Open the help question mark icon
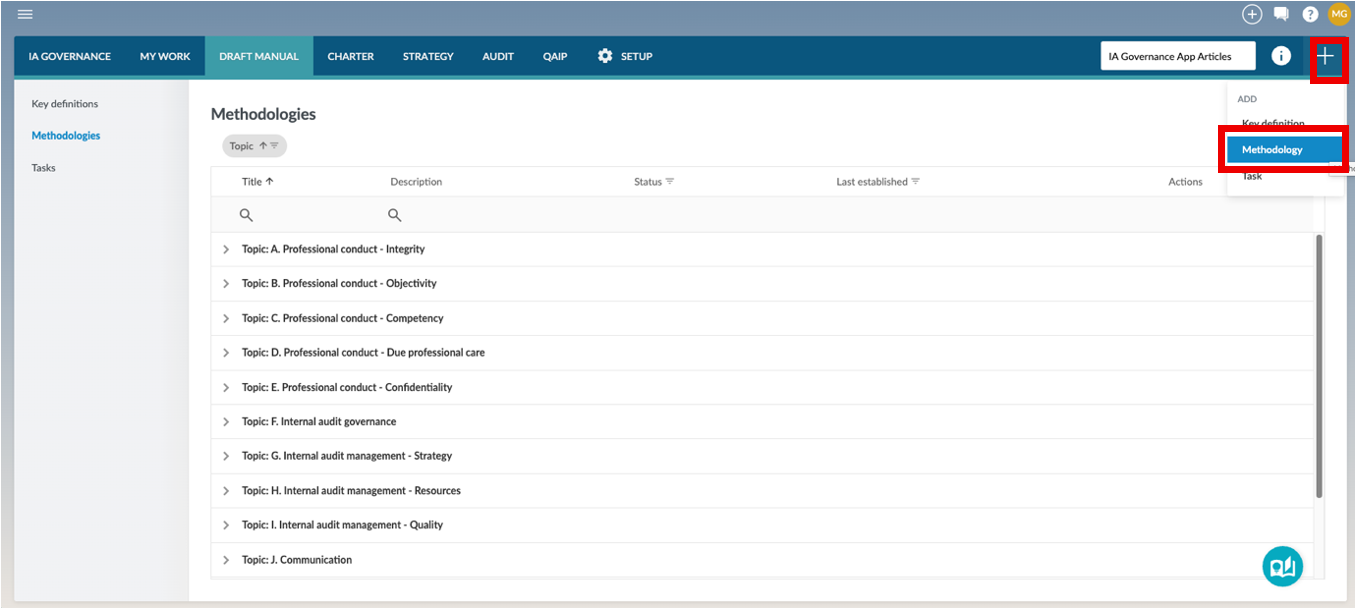Screen dimensions: 1357x609 point(1310,14)
